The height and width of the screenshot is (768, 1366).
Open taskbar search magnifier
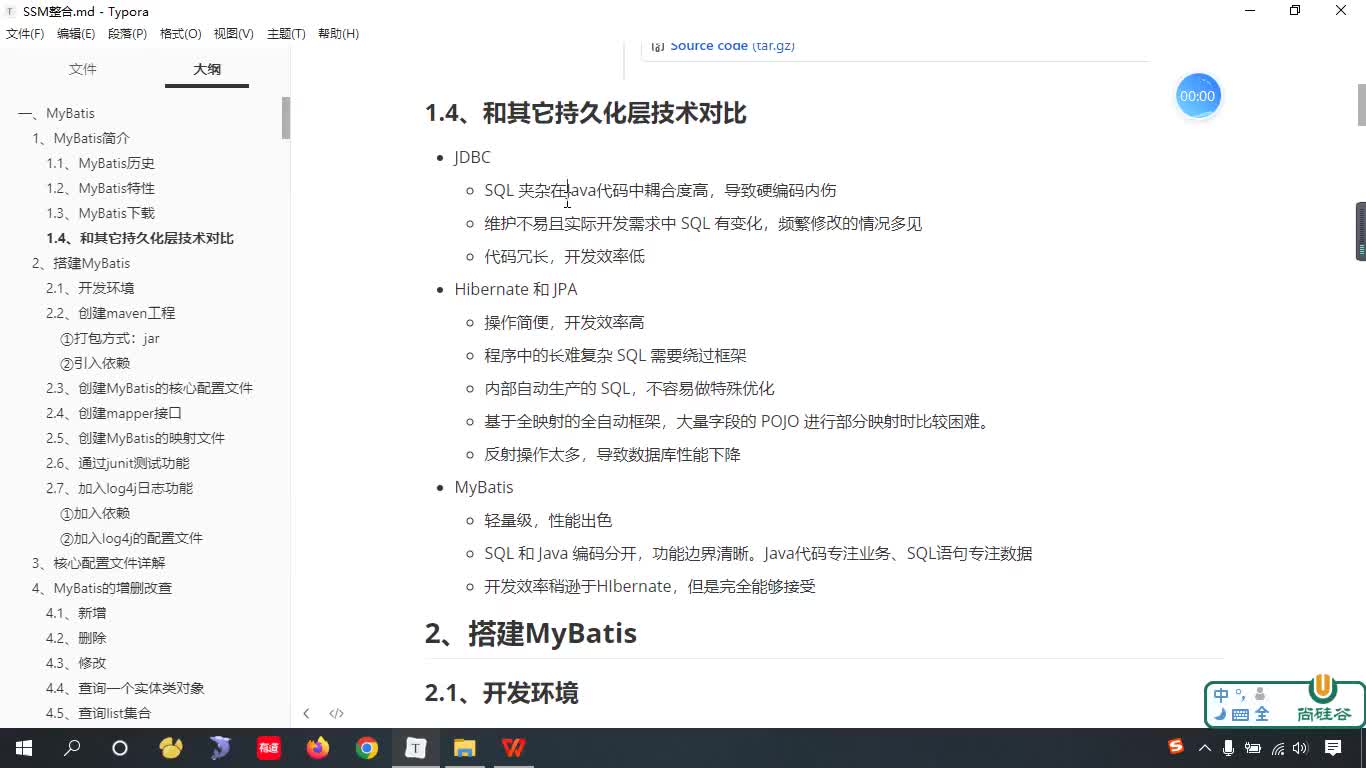tap(72, 748)
